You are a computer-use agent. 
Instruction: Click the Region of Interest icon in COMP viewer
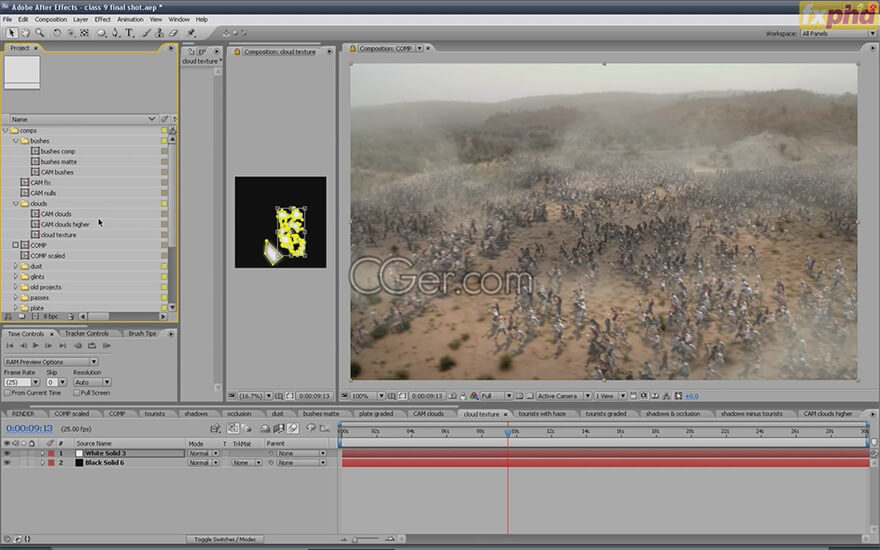coord(519,396)
